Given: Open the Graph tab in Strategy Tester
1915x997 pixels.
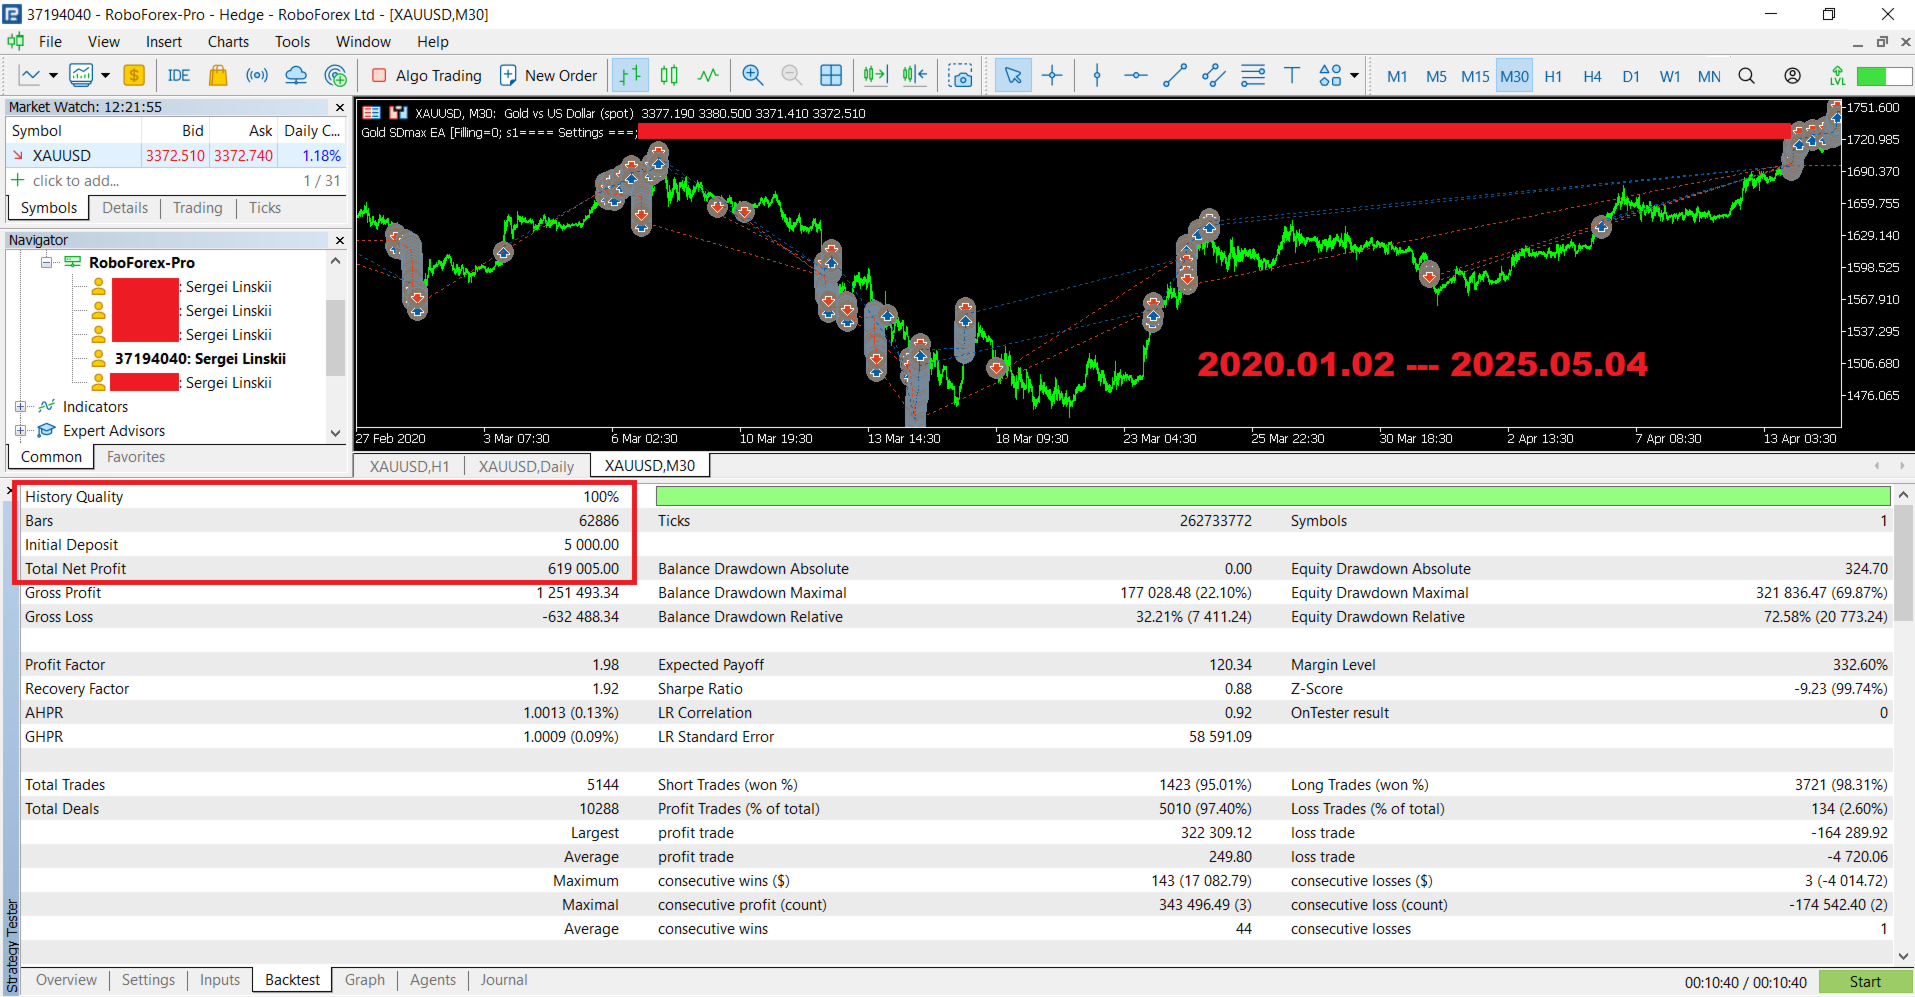Looking at the screenshot, I should [365, 980].
